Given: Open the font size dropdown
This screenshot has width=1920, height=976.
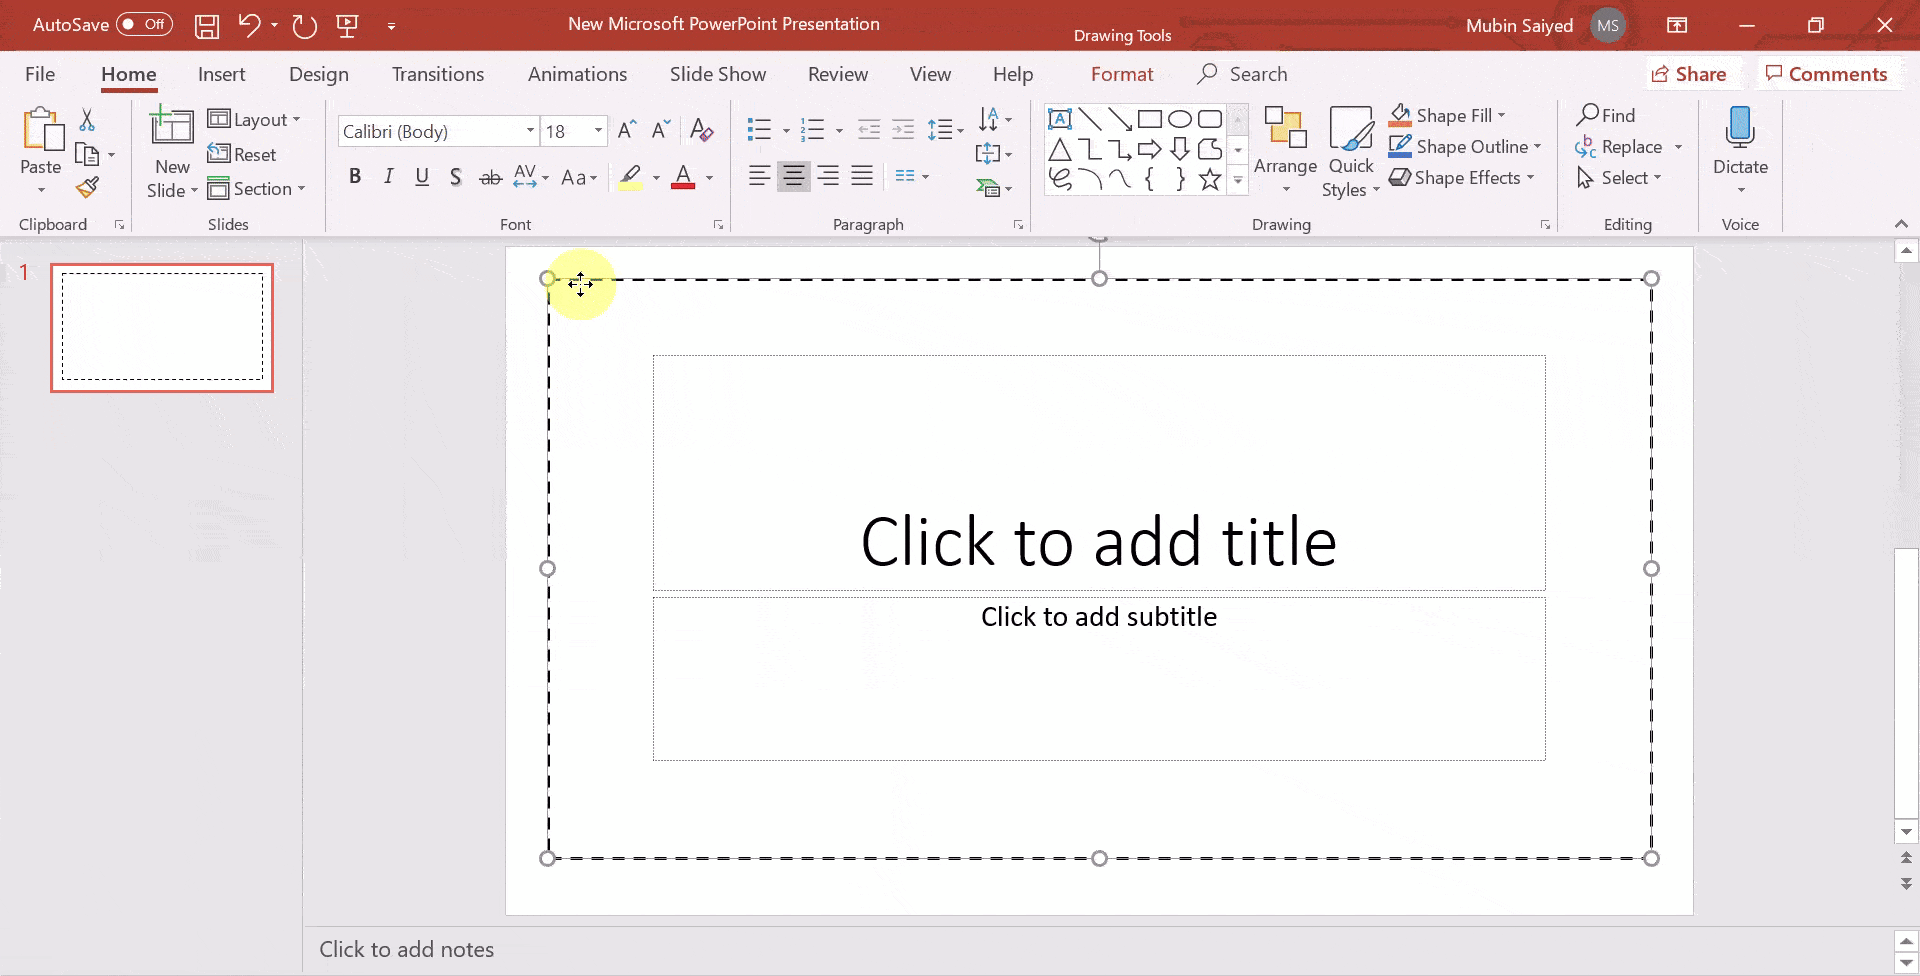Looking at the screenshot, I should click(596, 130).
